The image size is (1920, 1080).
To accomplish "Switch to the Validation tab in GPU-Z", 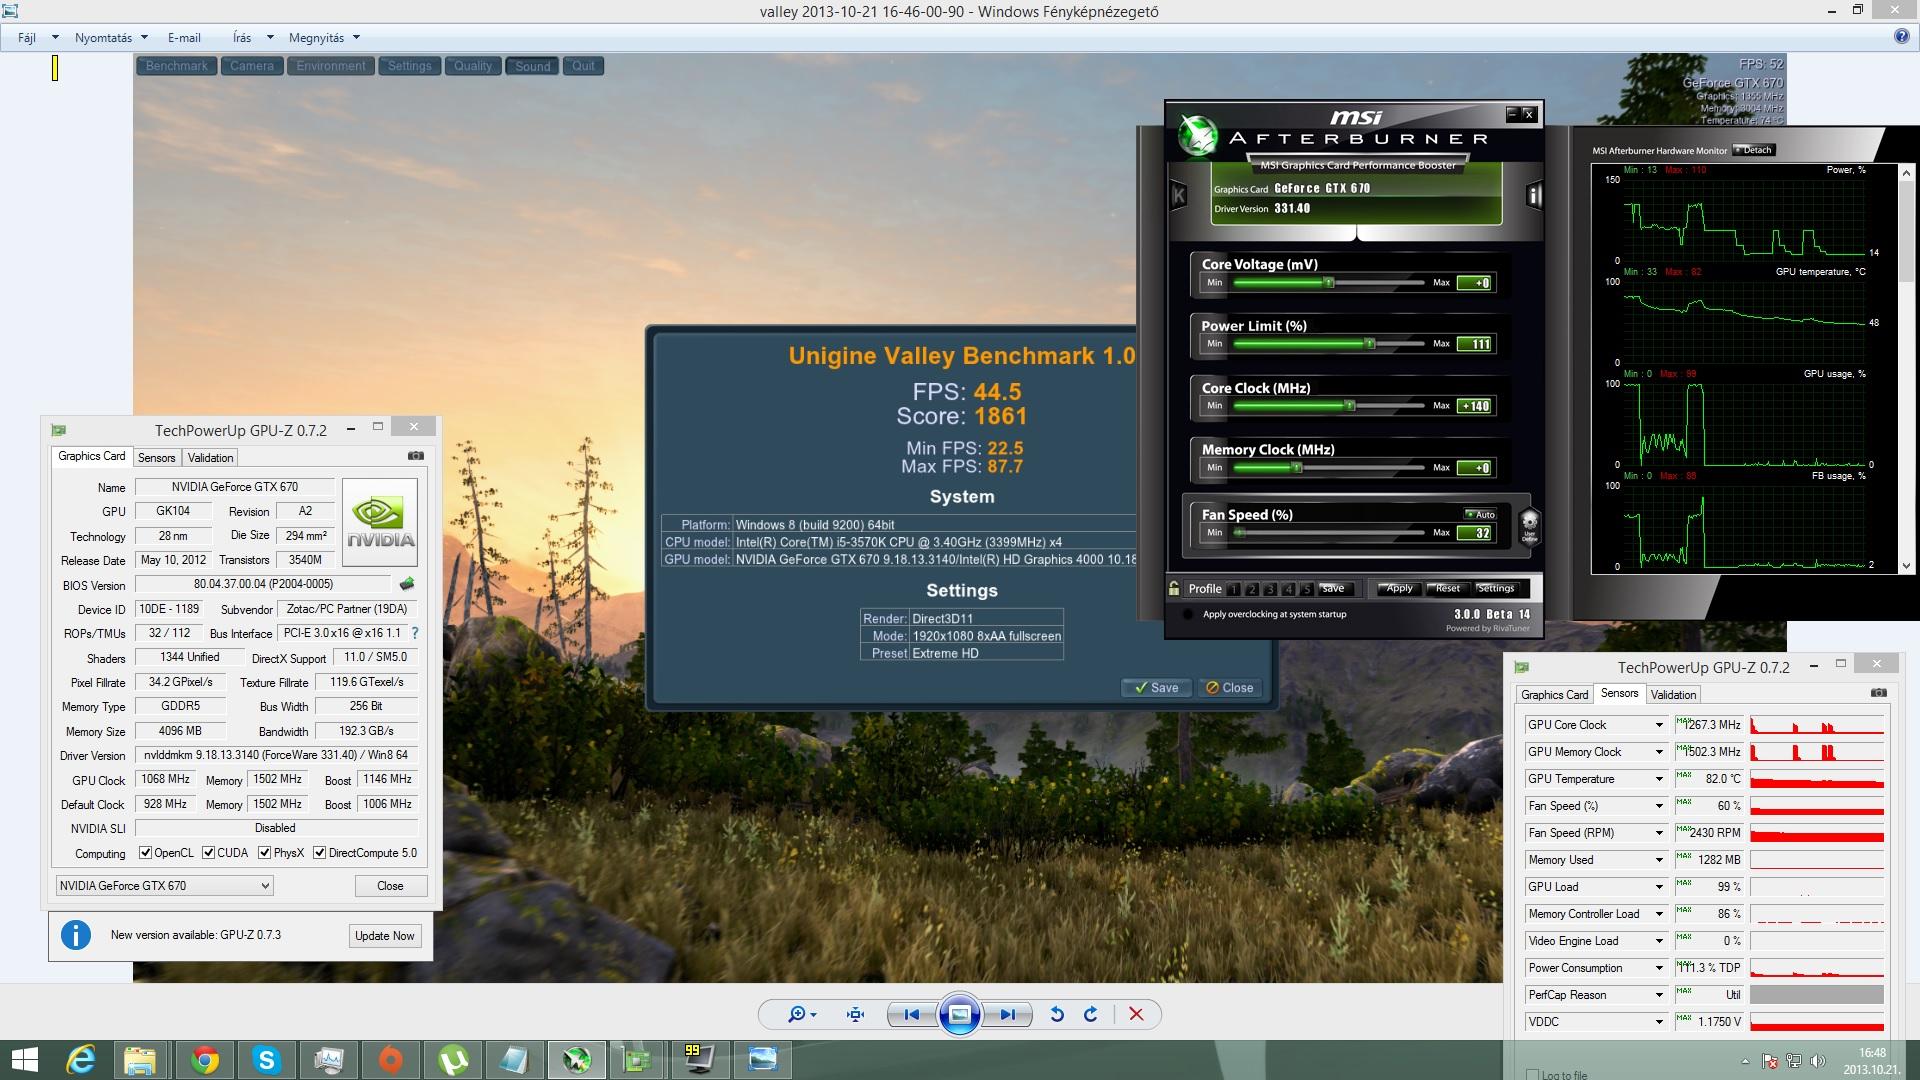I will [x=210, y=458].
